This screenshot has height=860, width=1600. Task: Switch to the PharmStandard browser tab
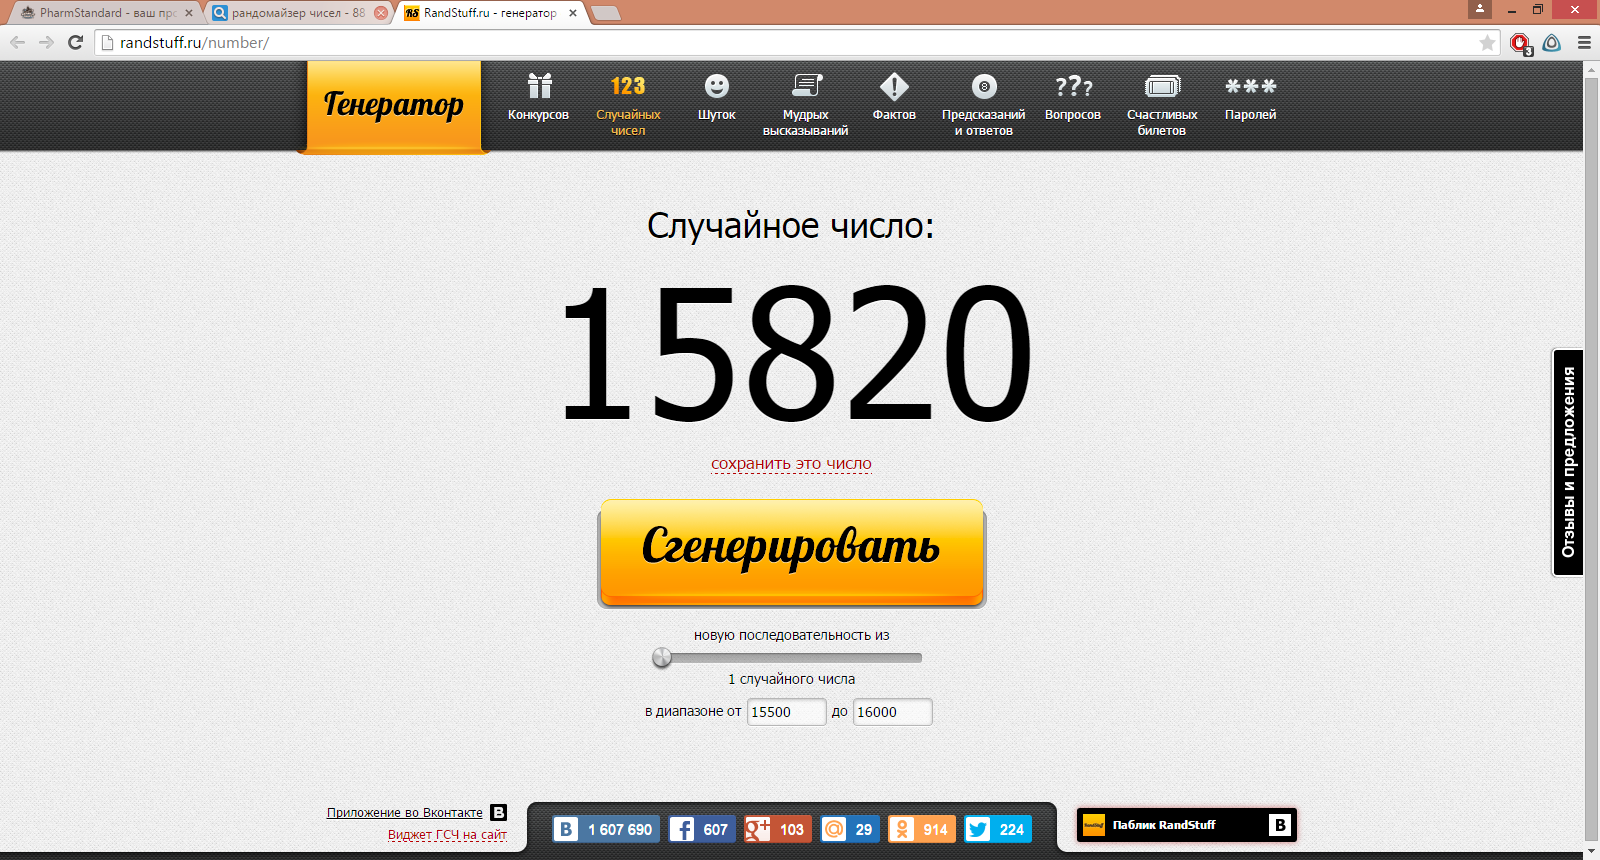100,13
